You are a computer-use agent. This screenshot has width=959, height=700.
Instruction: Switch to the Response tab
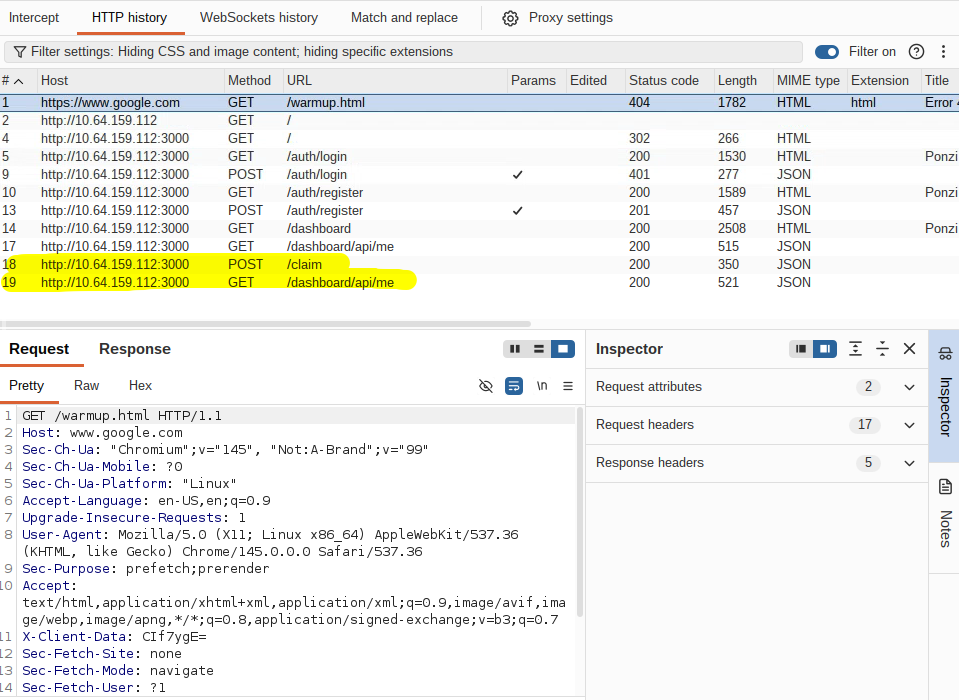[135, 349]
